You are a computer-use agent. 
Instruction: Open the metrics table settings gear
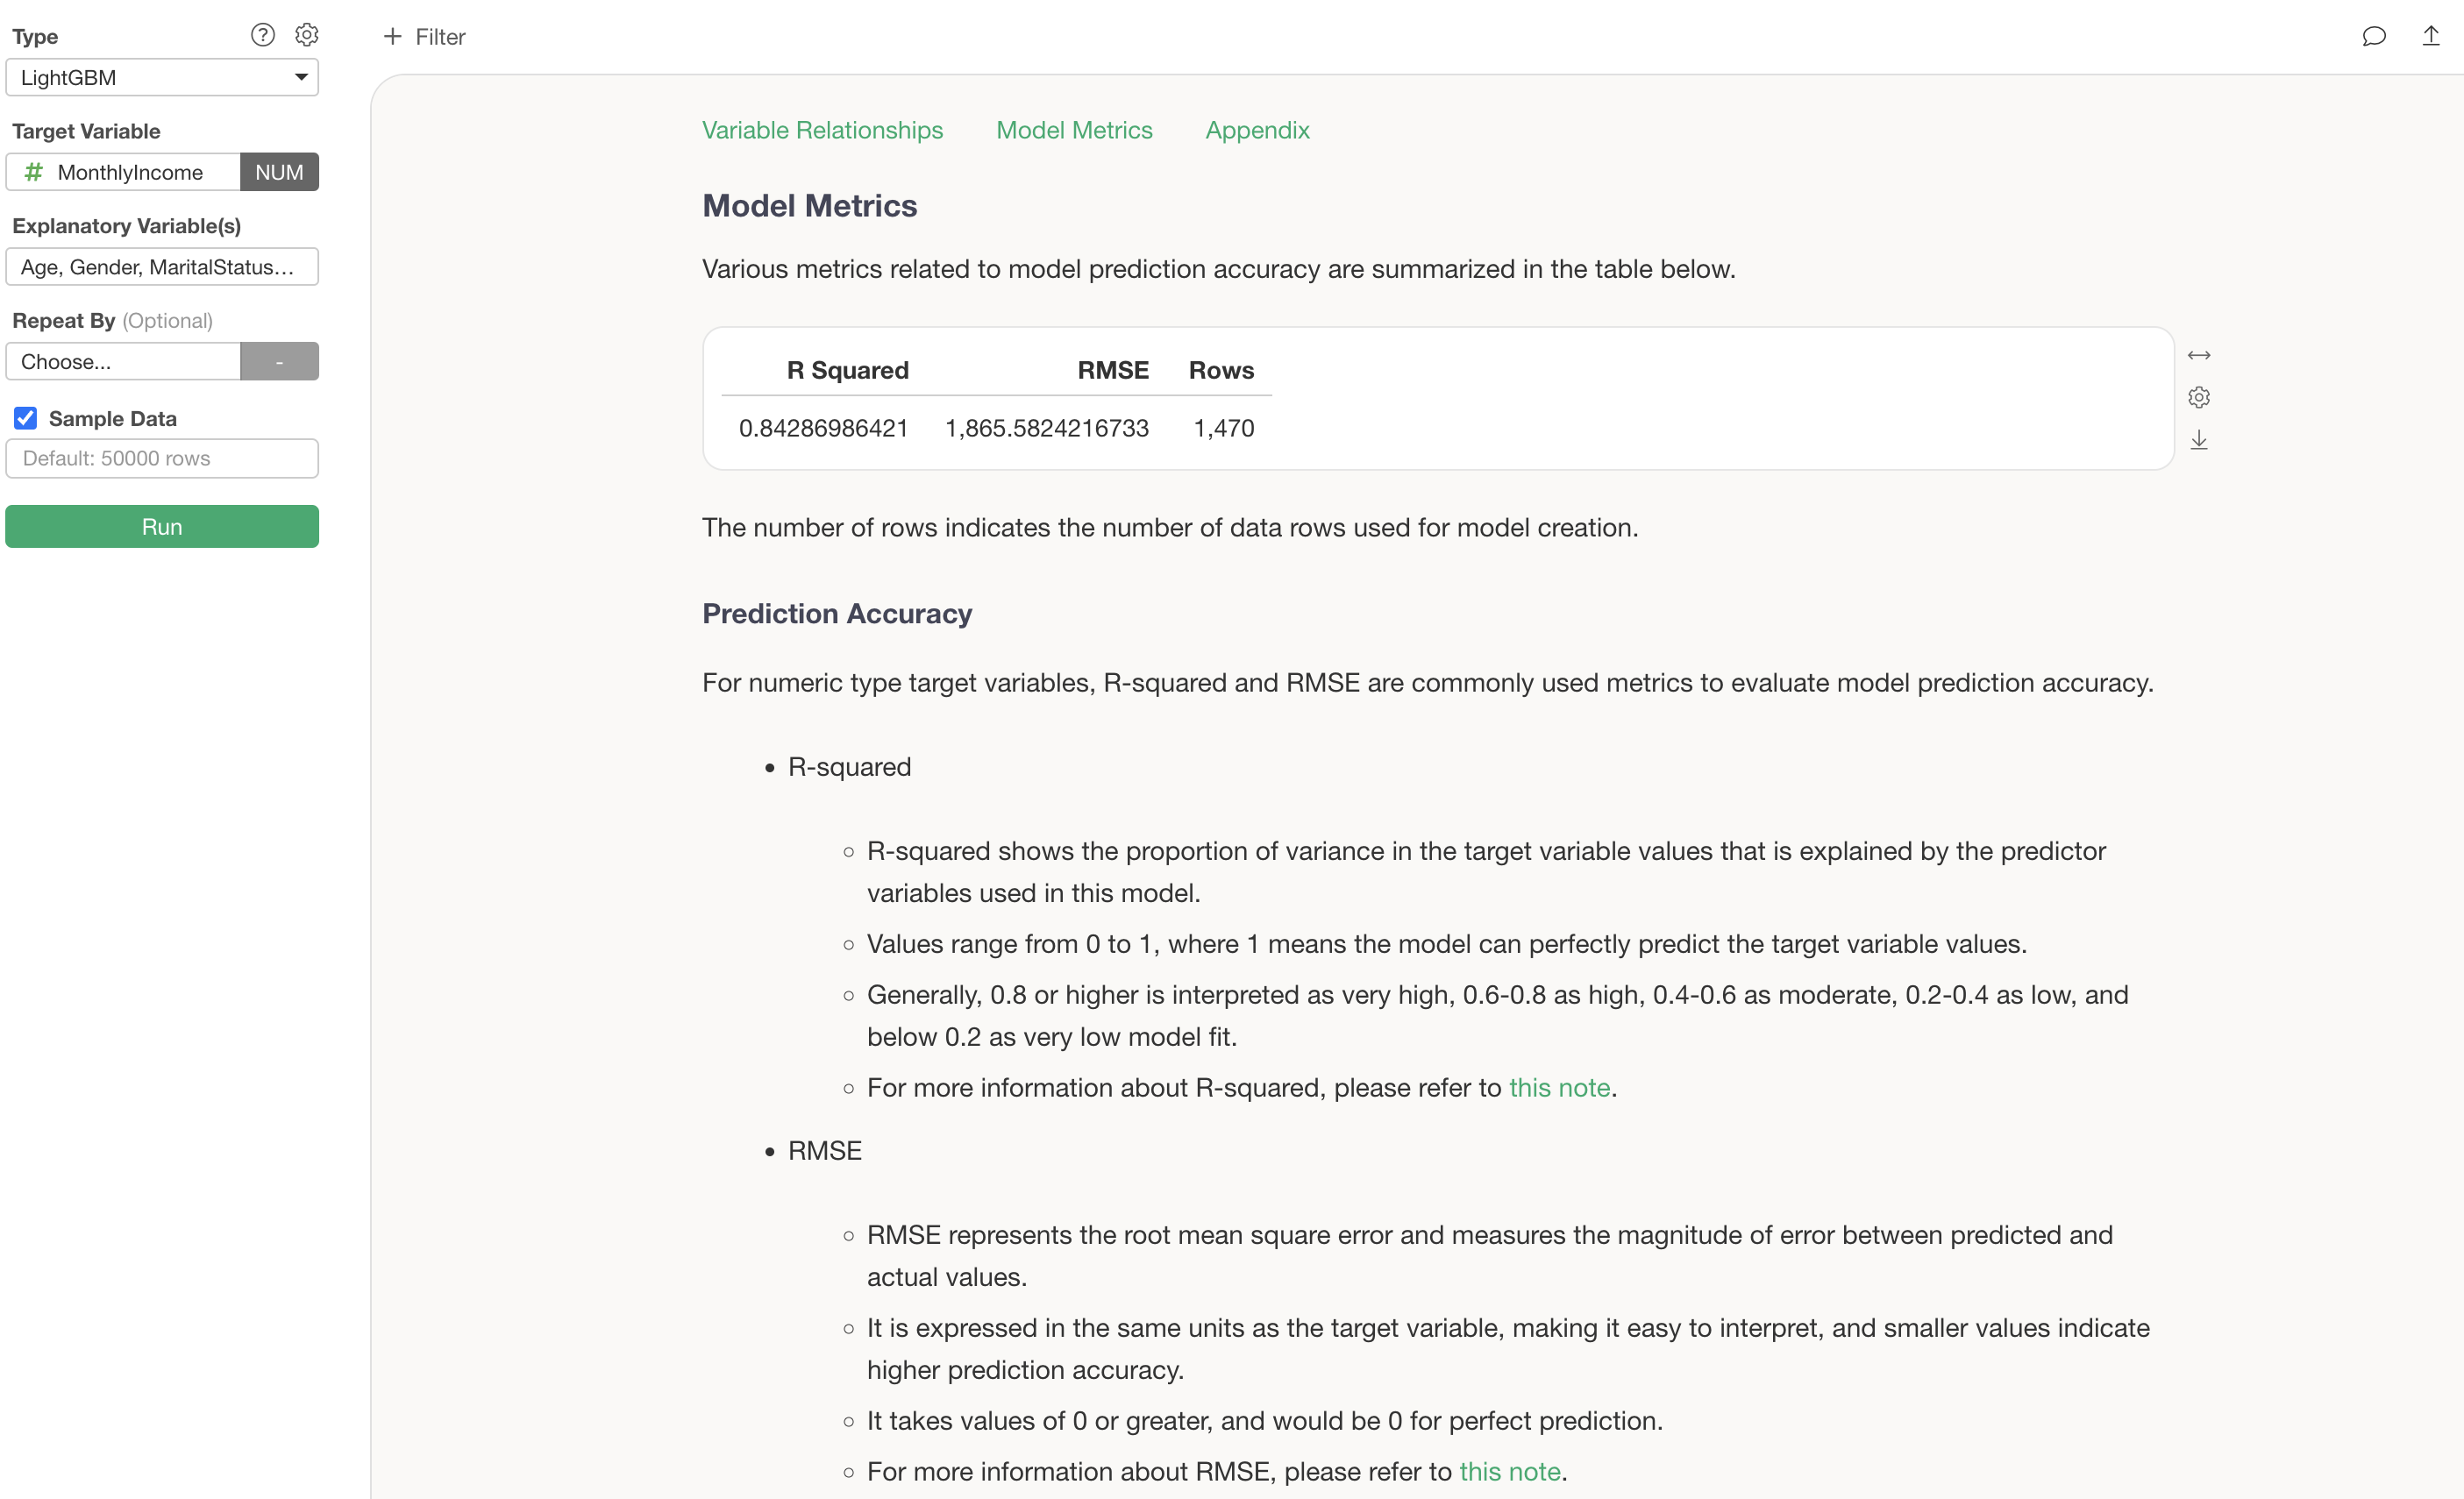coord(2198,398)
